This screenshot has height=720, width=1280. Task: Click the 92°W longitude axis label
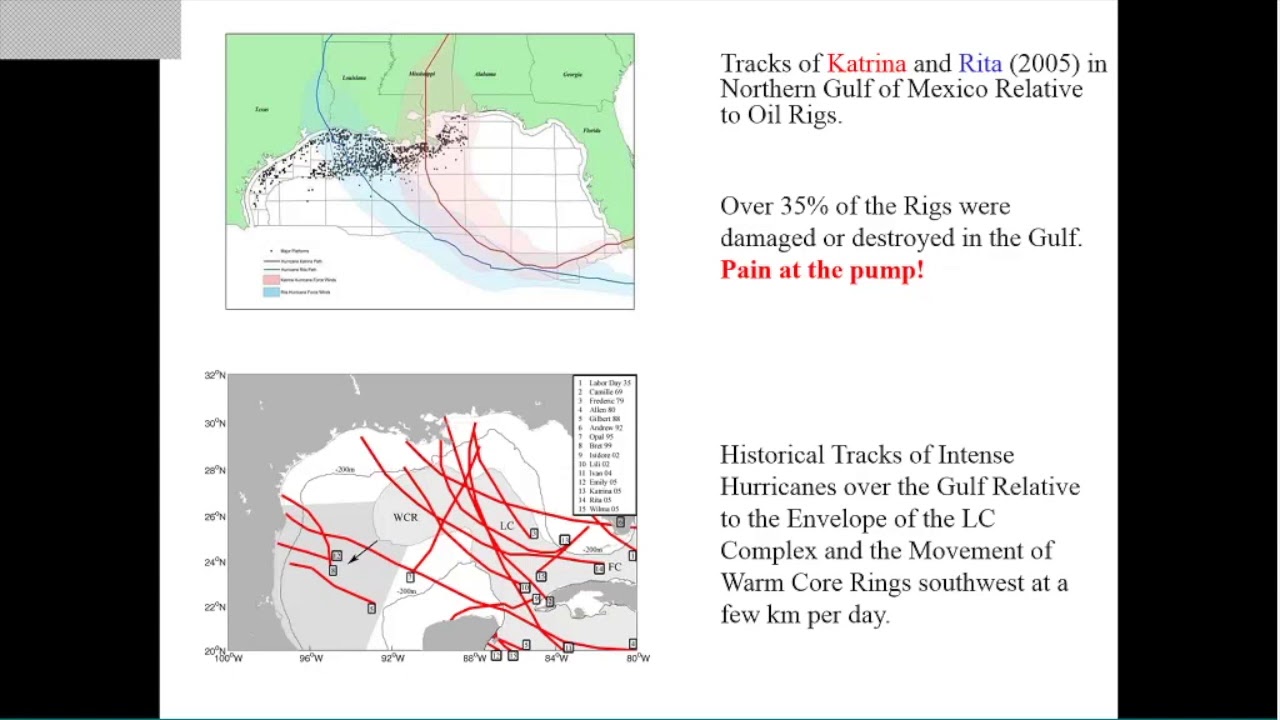(x=393, y=657)
